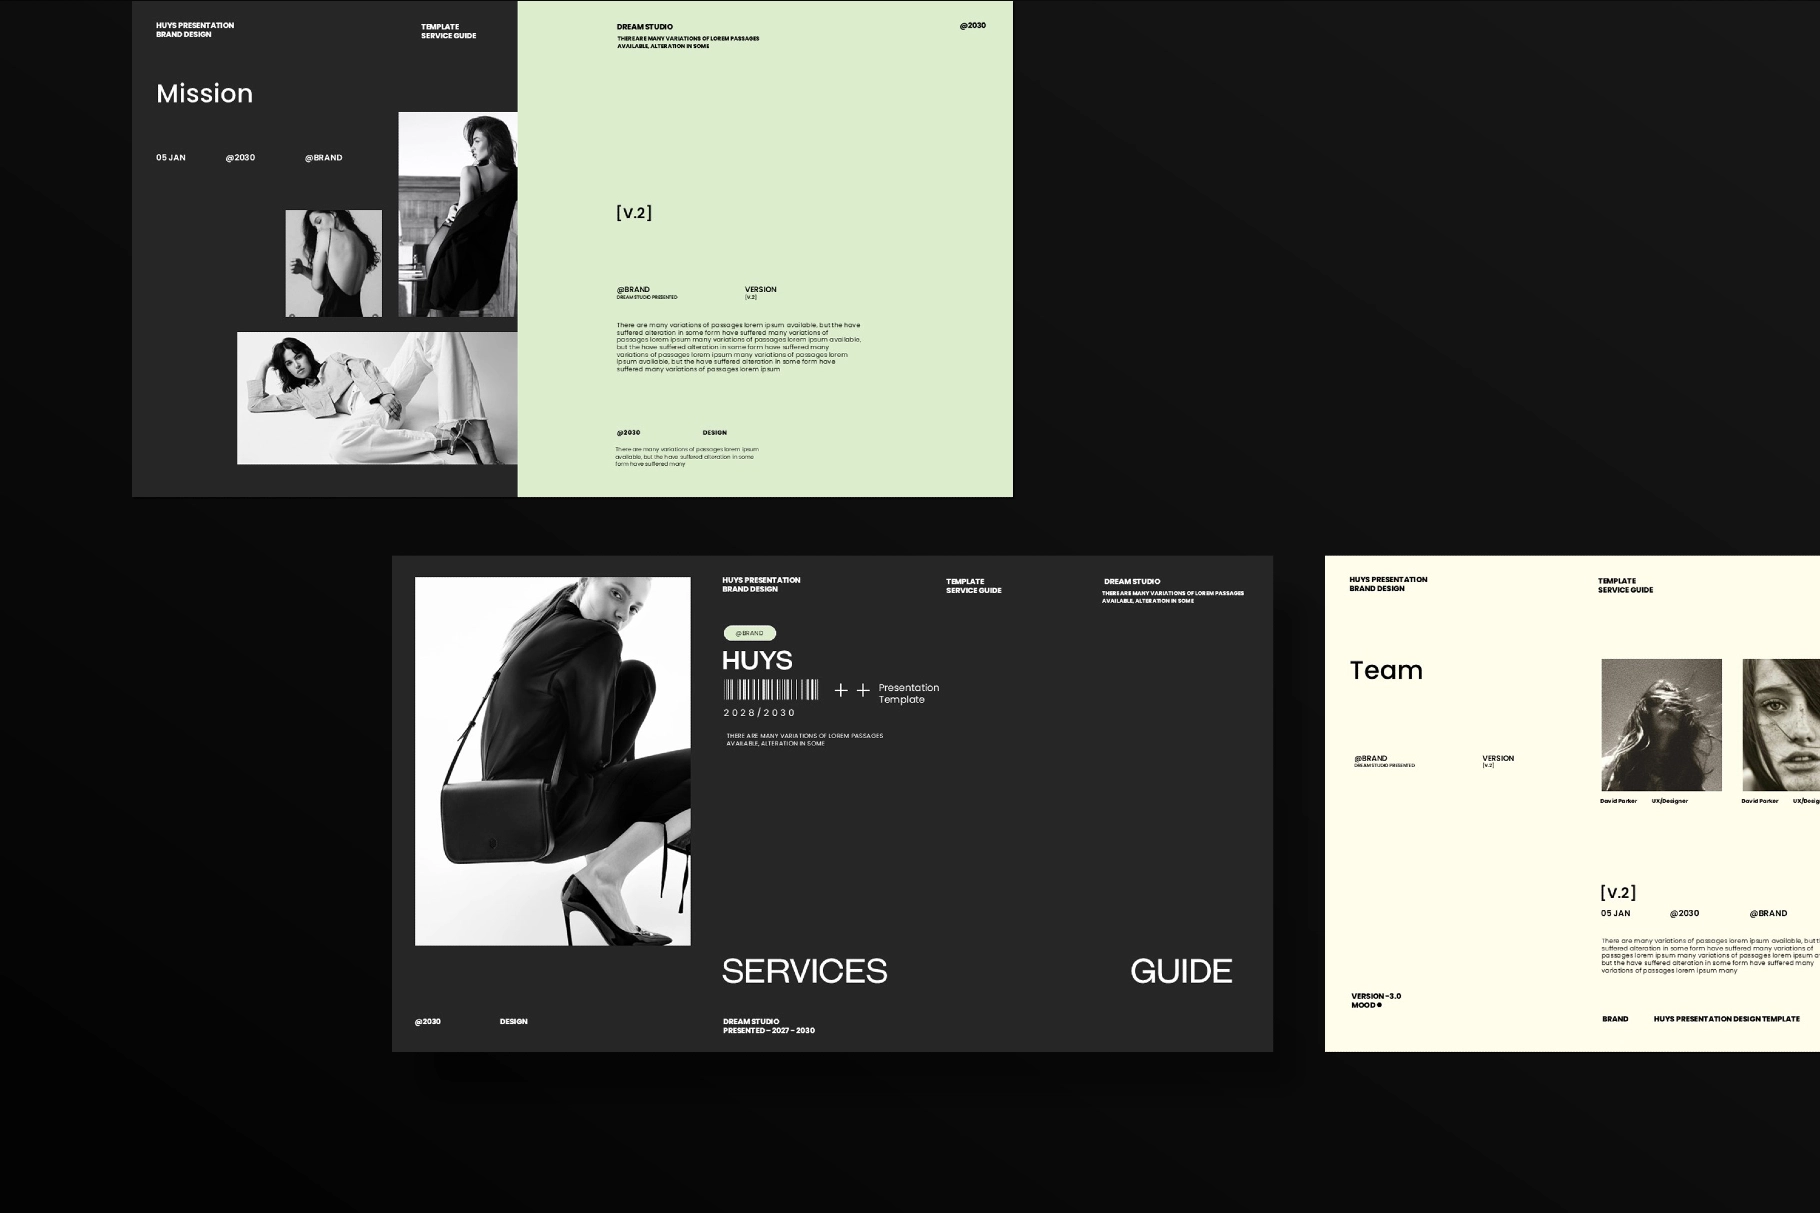This screenshot has height=1213, width=1820.
Task: Select the second plus icon before Presentation Template
Action: point(862,688)
